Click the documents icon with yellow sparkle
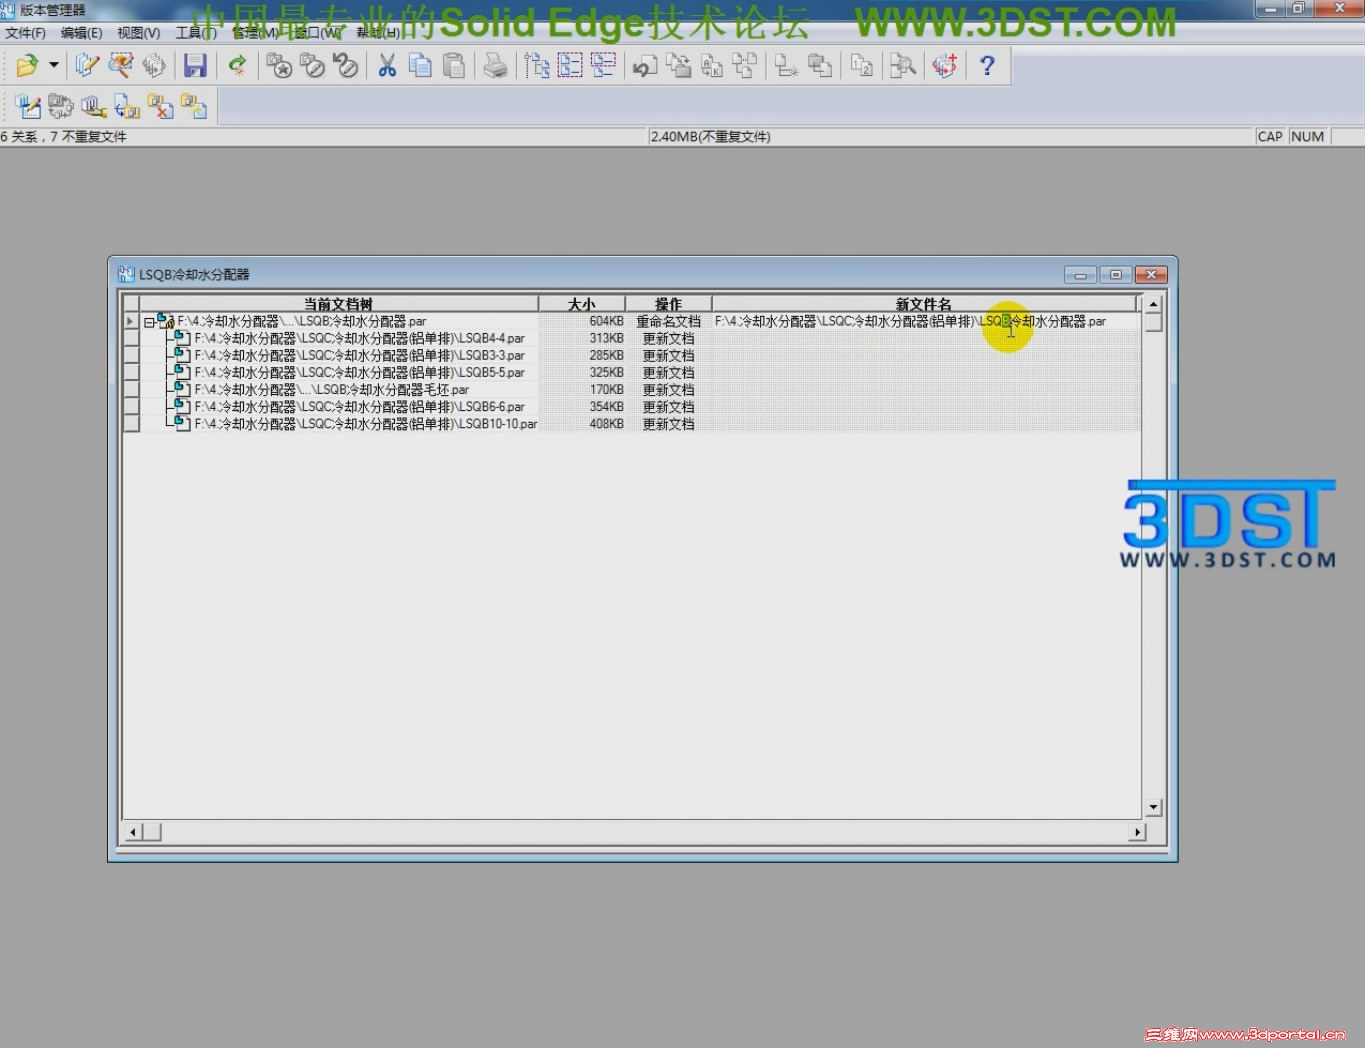Viewport: 1365px width, 1048px height. click(x=193, y=106)
